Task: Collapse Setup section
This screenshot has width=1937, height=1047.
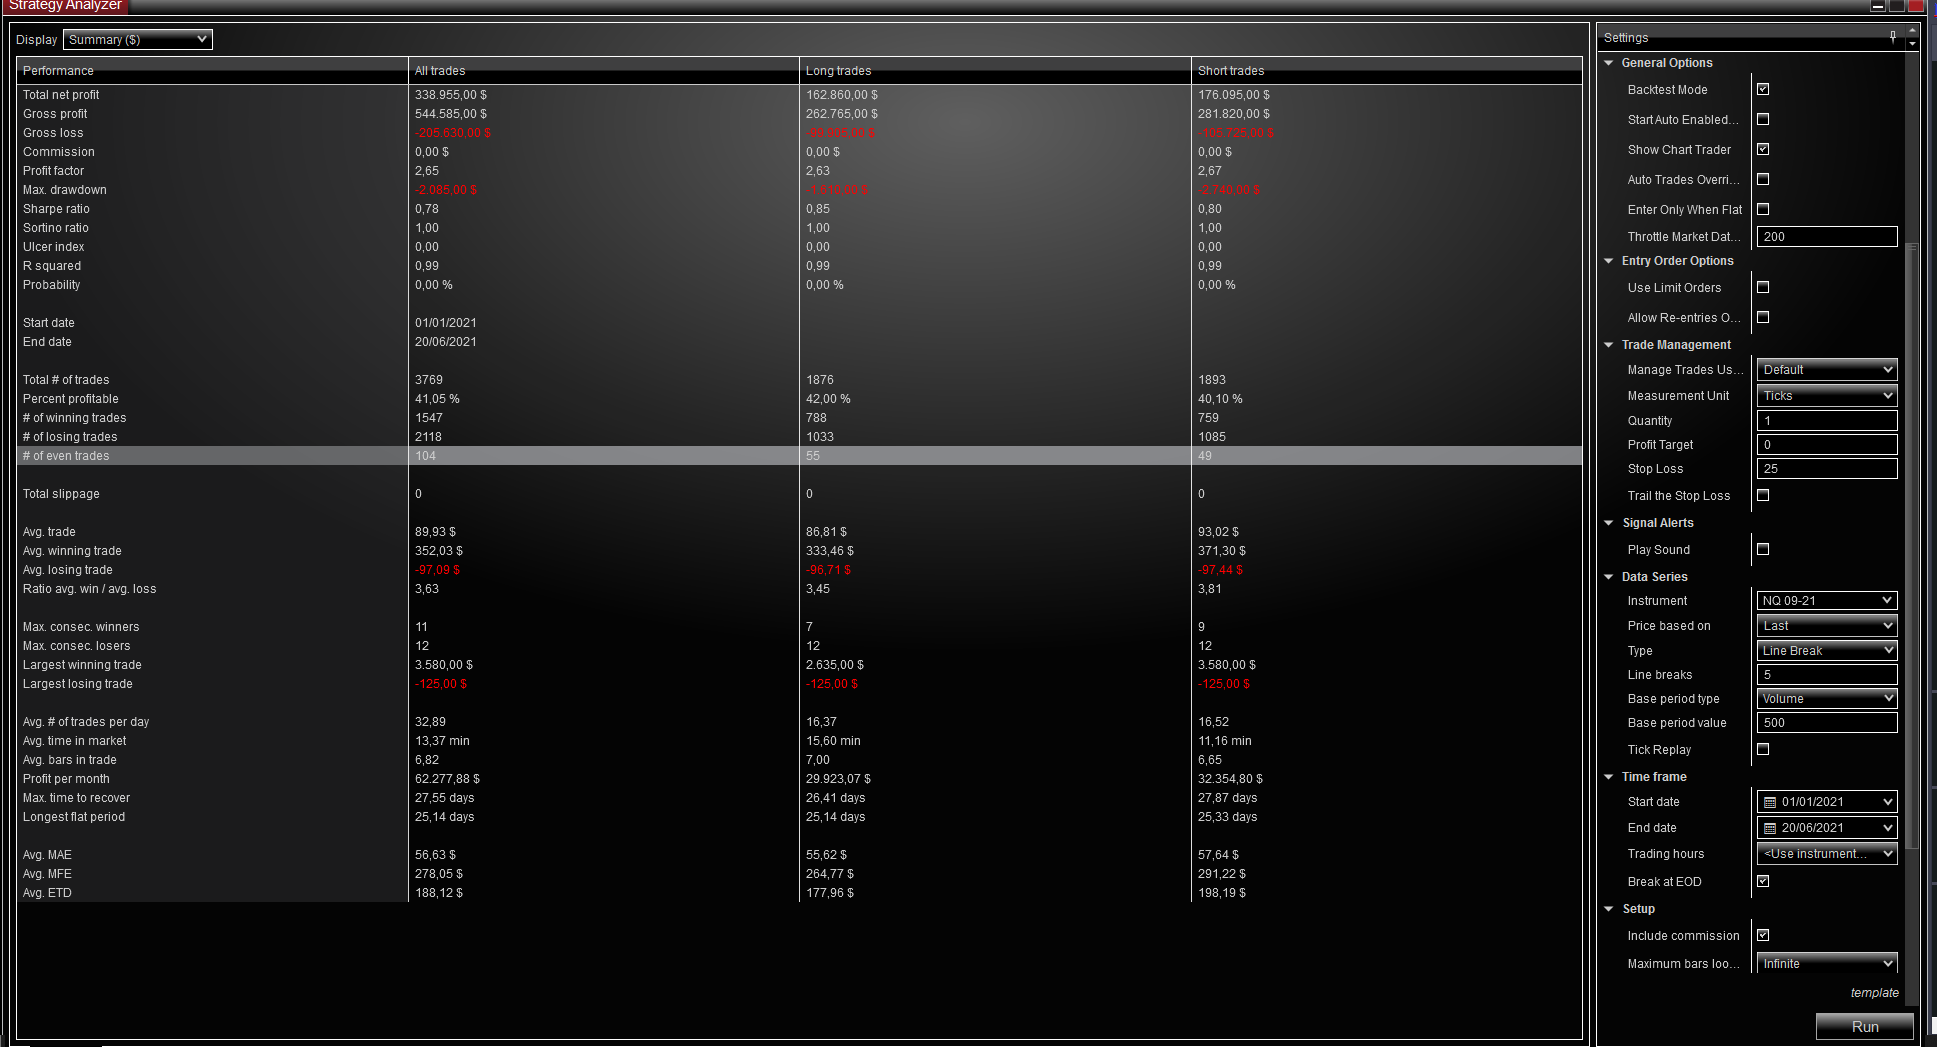Action: (1609, 909)
